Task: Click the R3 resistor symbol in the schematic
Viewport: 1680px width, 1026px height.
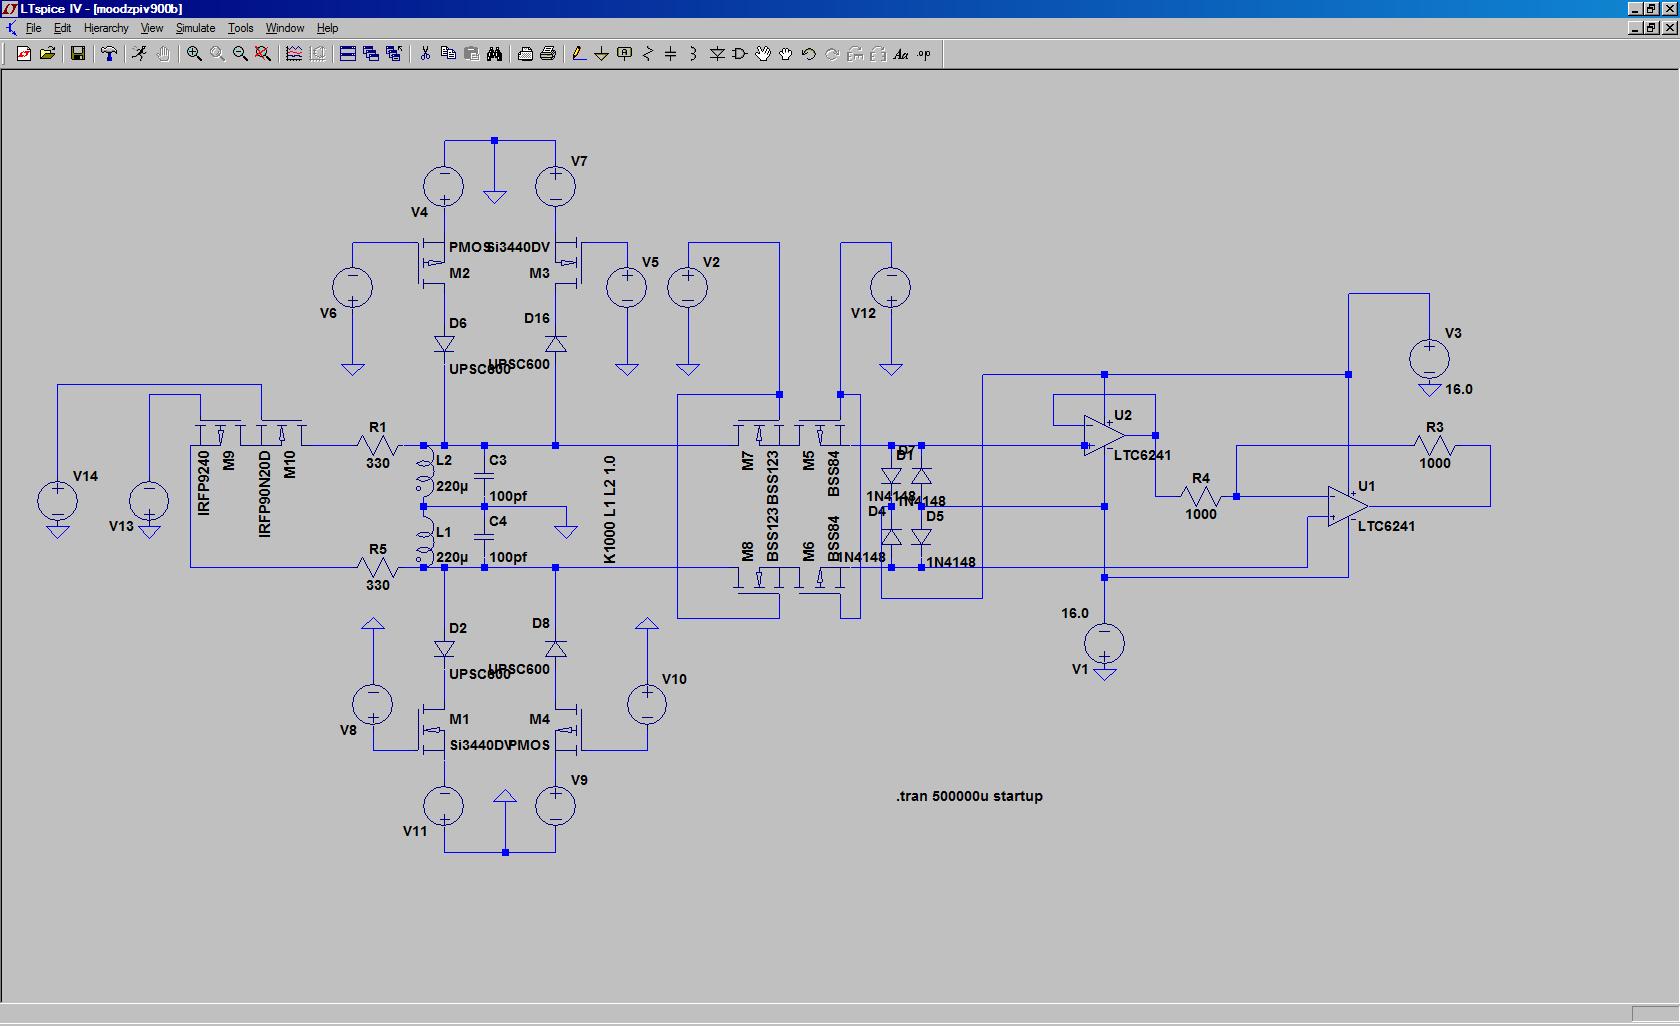Action: (1434, 446)
